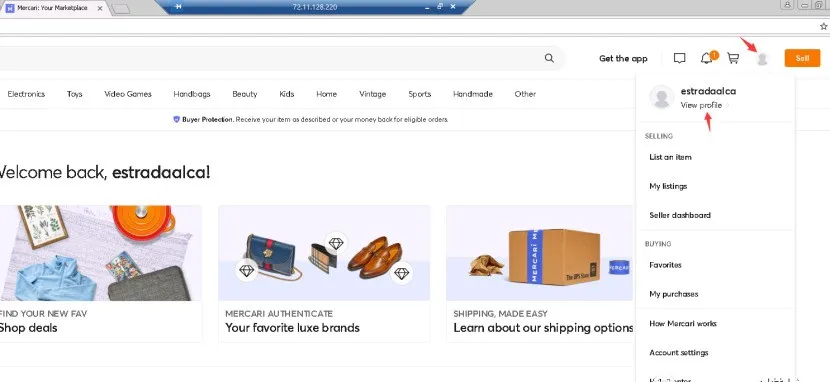Click the Welcome back heading

click(x=104, y=172)
